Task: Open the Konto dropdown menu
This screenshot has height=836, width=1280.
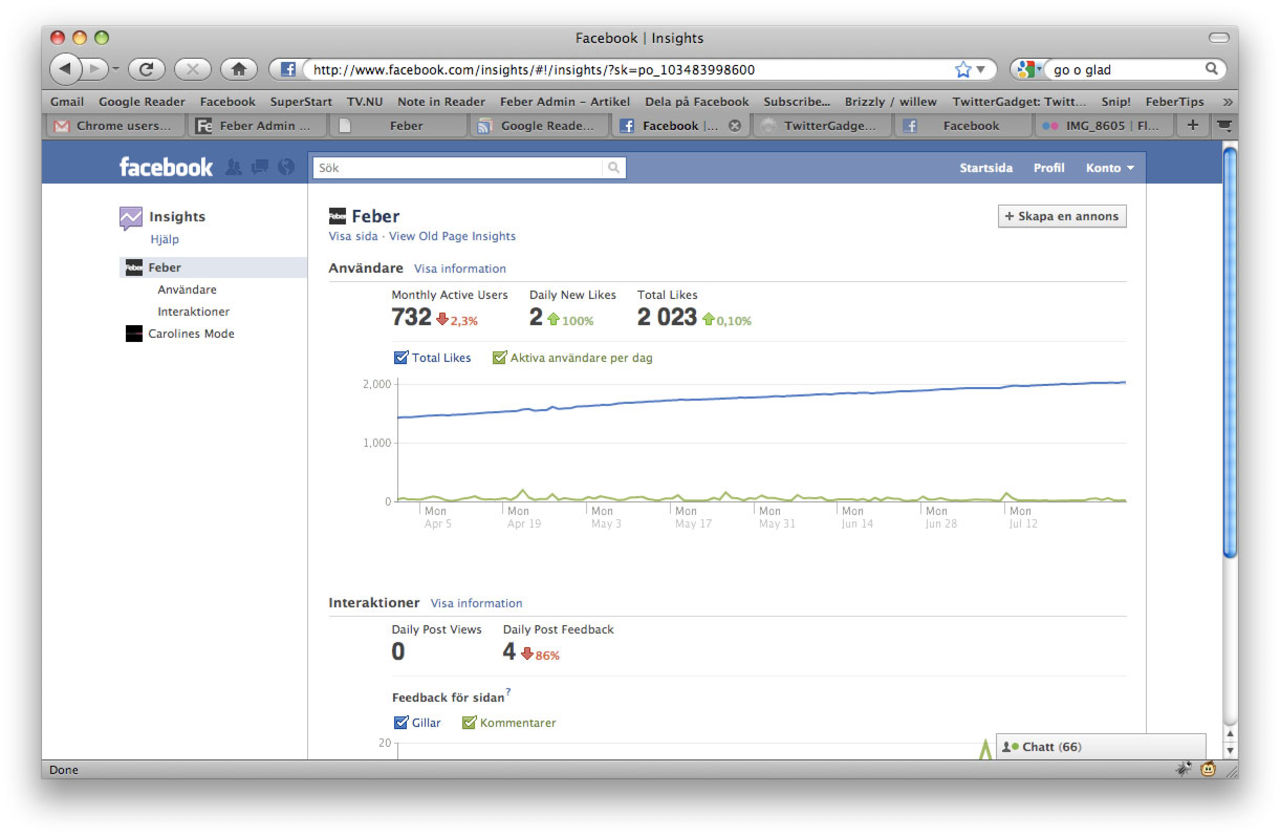Action: point(1110,168)
